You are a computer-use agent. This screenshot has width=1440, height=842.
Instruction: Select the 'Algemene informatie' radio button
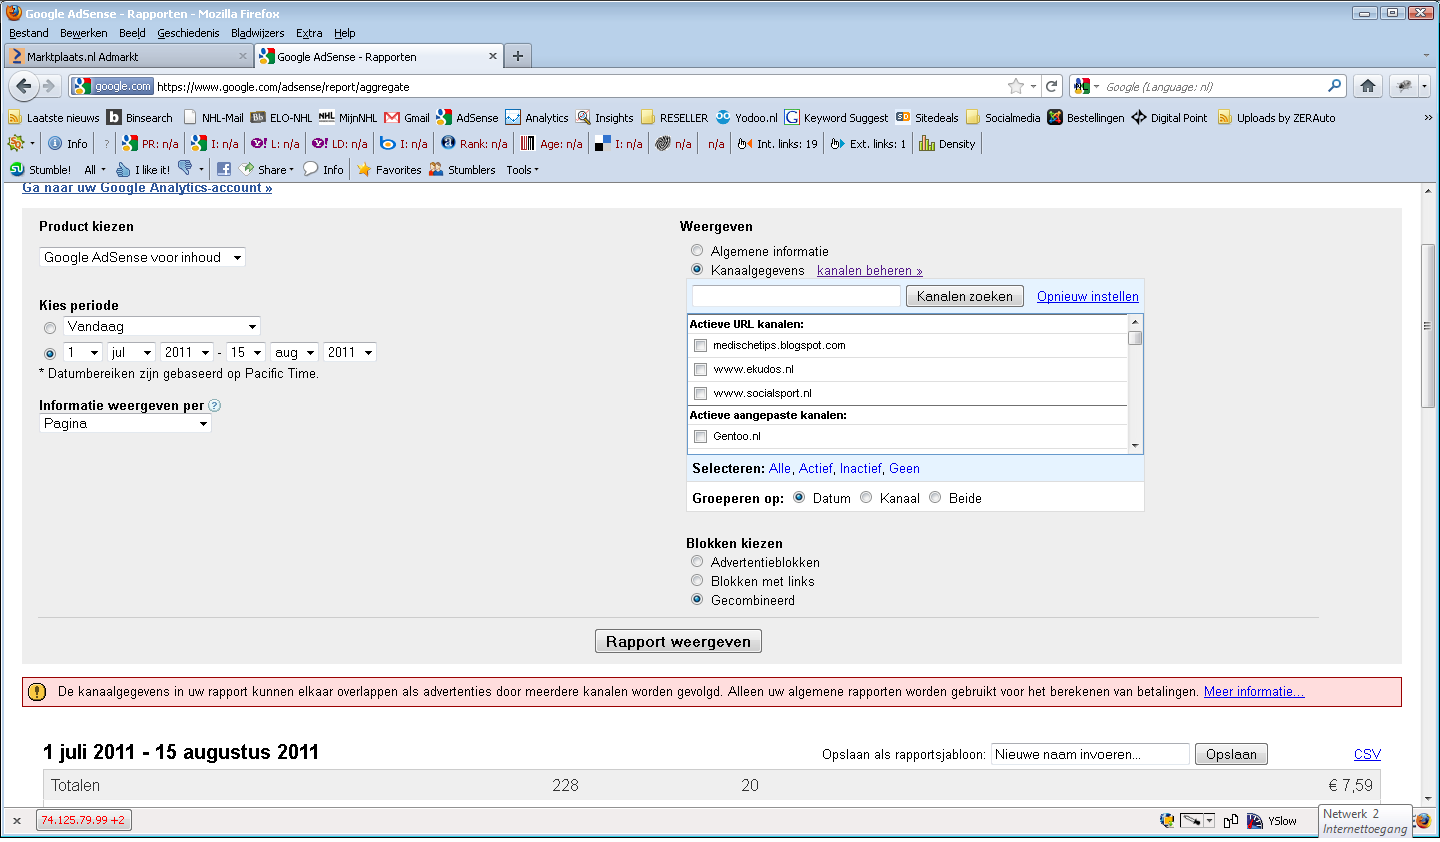pyautogui.click(x=697, y=250)
